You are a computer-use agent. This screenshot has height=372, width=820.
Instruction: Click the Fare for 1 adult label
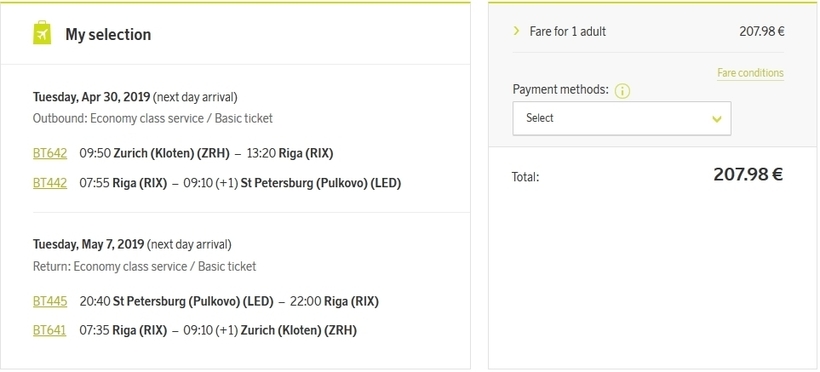567,31
